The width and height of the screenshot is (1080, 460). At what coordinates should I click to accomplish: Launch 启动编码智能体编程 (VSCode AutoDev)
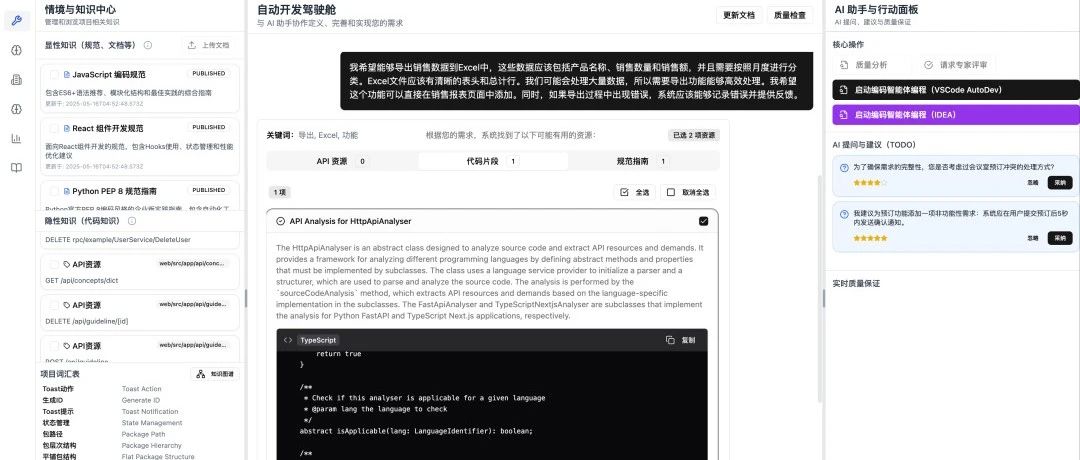(x=956, y=90)
